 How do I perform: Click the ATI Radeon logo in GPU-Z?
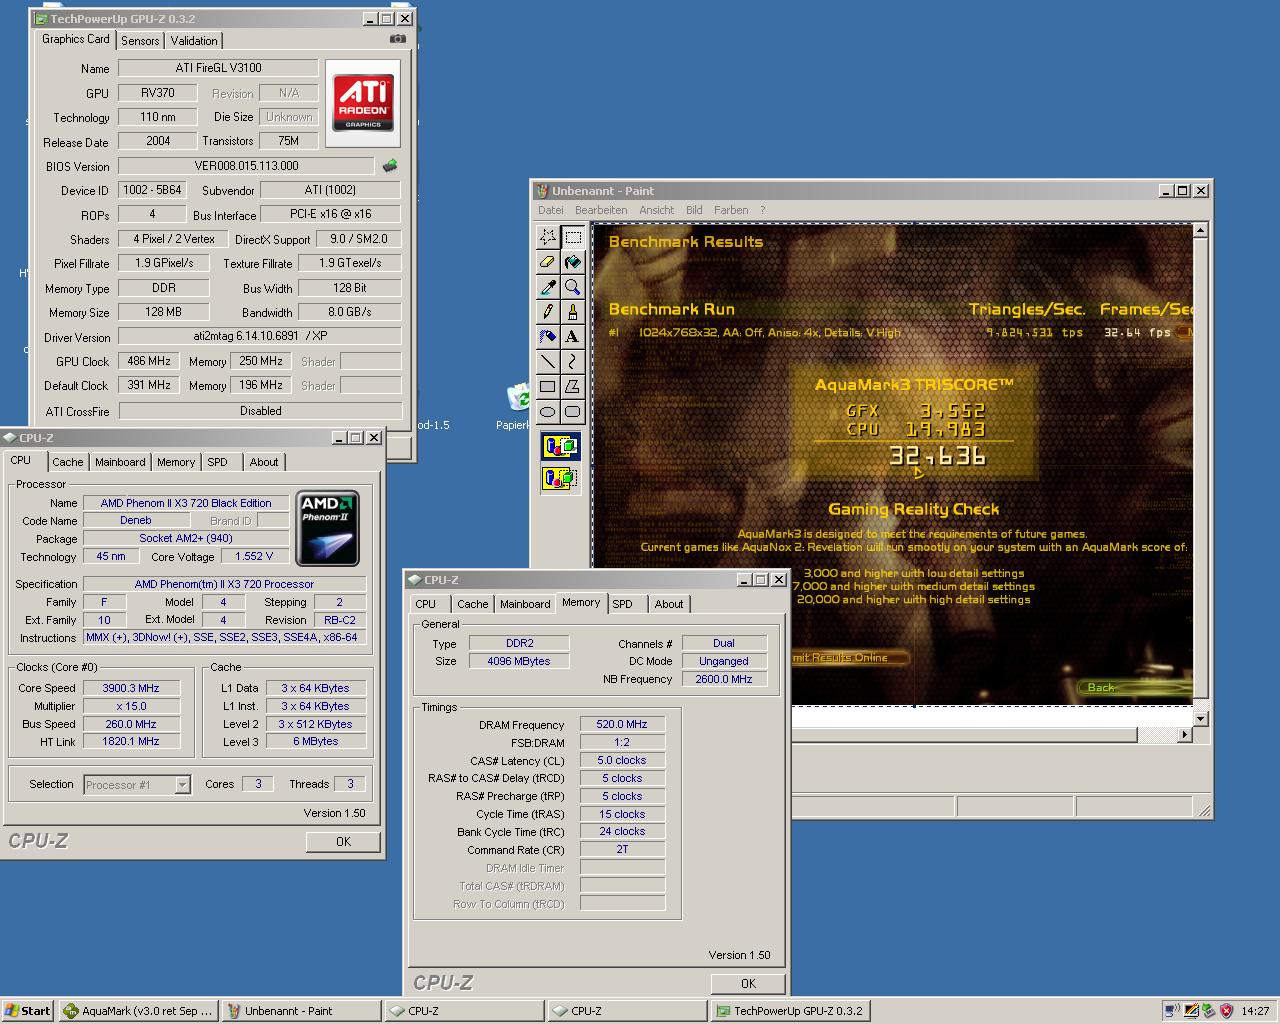[363, 103]
